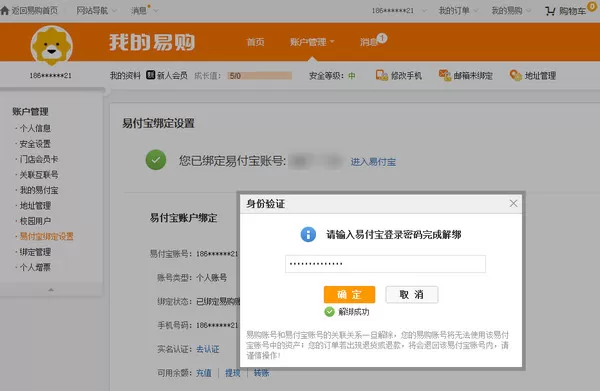This screenshot has height=391, width=600.
Task: Click the 我的资料 link
Action: tap(125, 75)
